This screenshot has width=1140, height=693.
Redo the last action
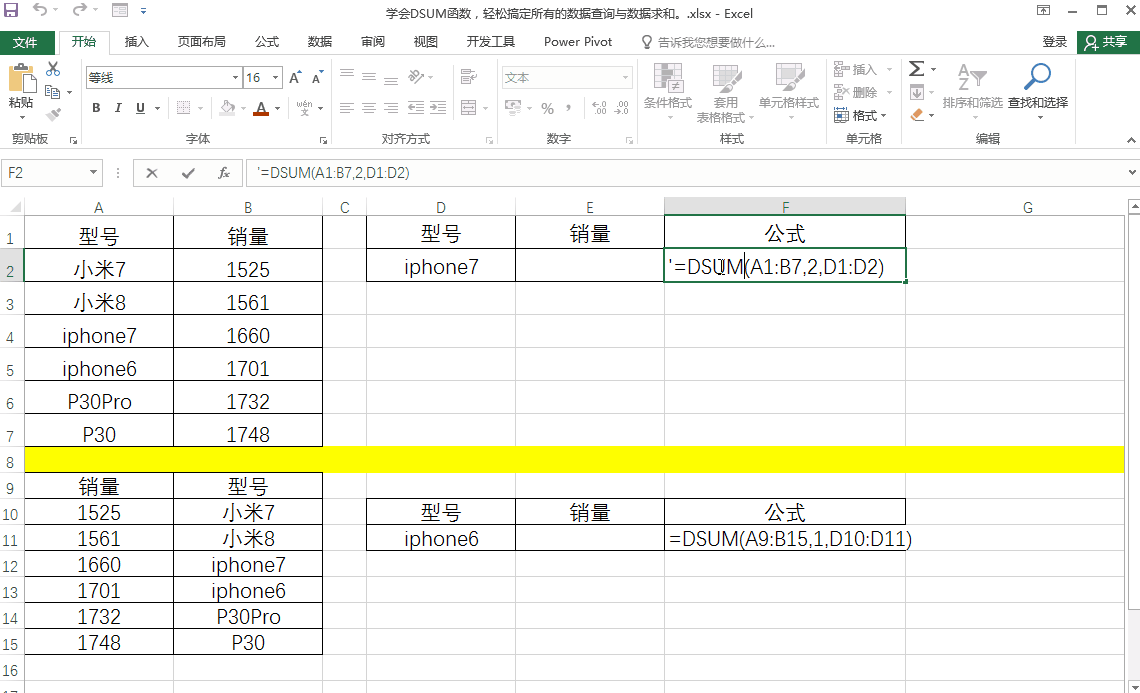click(x=80, y=10)
